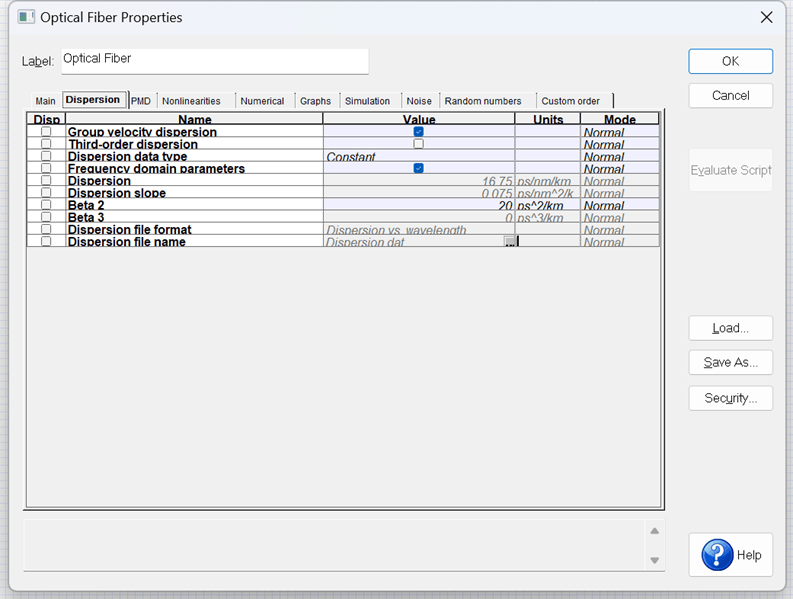Check the Disp box for Dispersion slope
This screenshot has width=793, height=599.
tap(46, 193)
